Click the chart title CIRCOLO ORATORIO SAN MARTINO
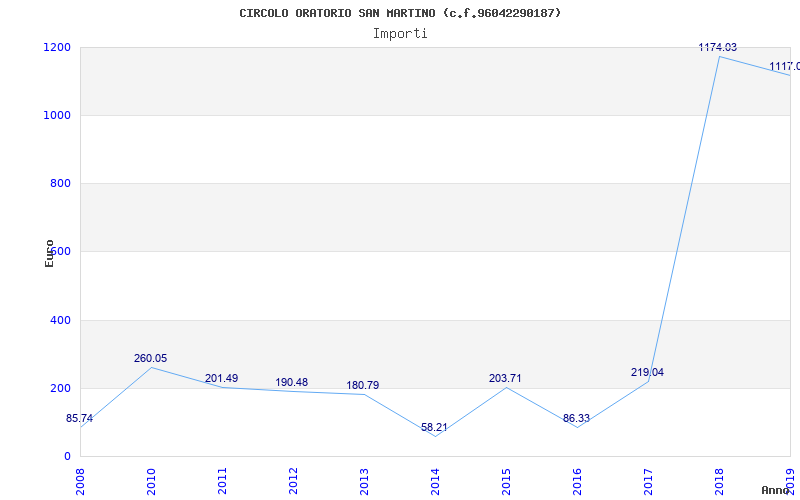The image size is (800, 500). (x=400, y=13)
